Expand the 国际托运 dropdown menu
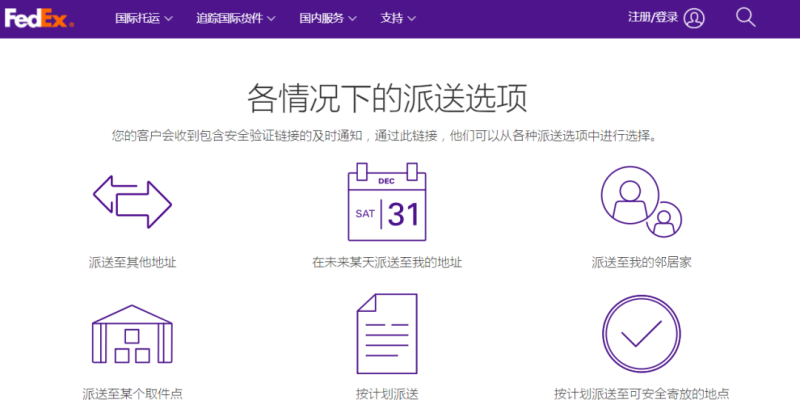The image size is (800, 417). click(144, 18)
